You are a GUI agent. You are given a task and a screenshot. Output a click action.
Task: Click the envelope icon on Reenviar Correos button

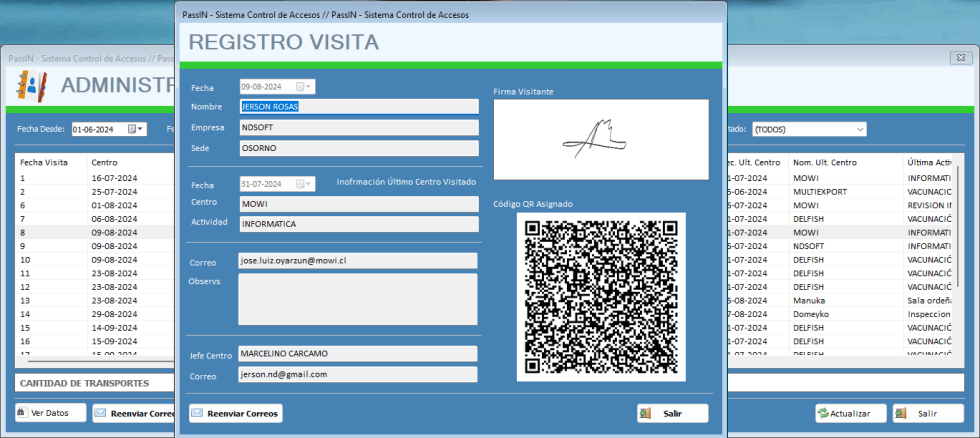pyautogui.click(x=197, y=413)
